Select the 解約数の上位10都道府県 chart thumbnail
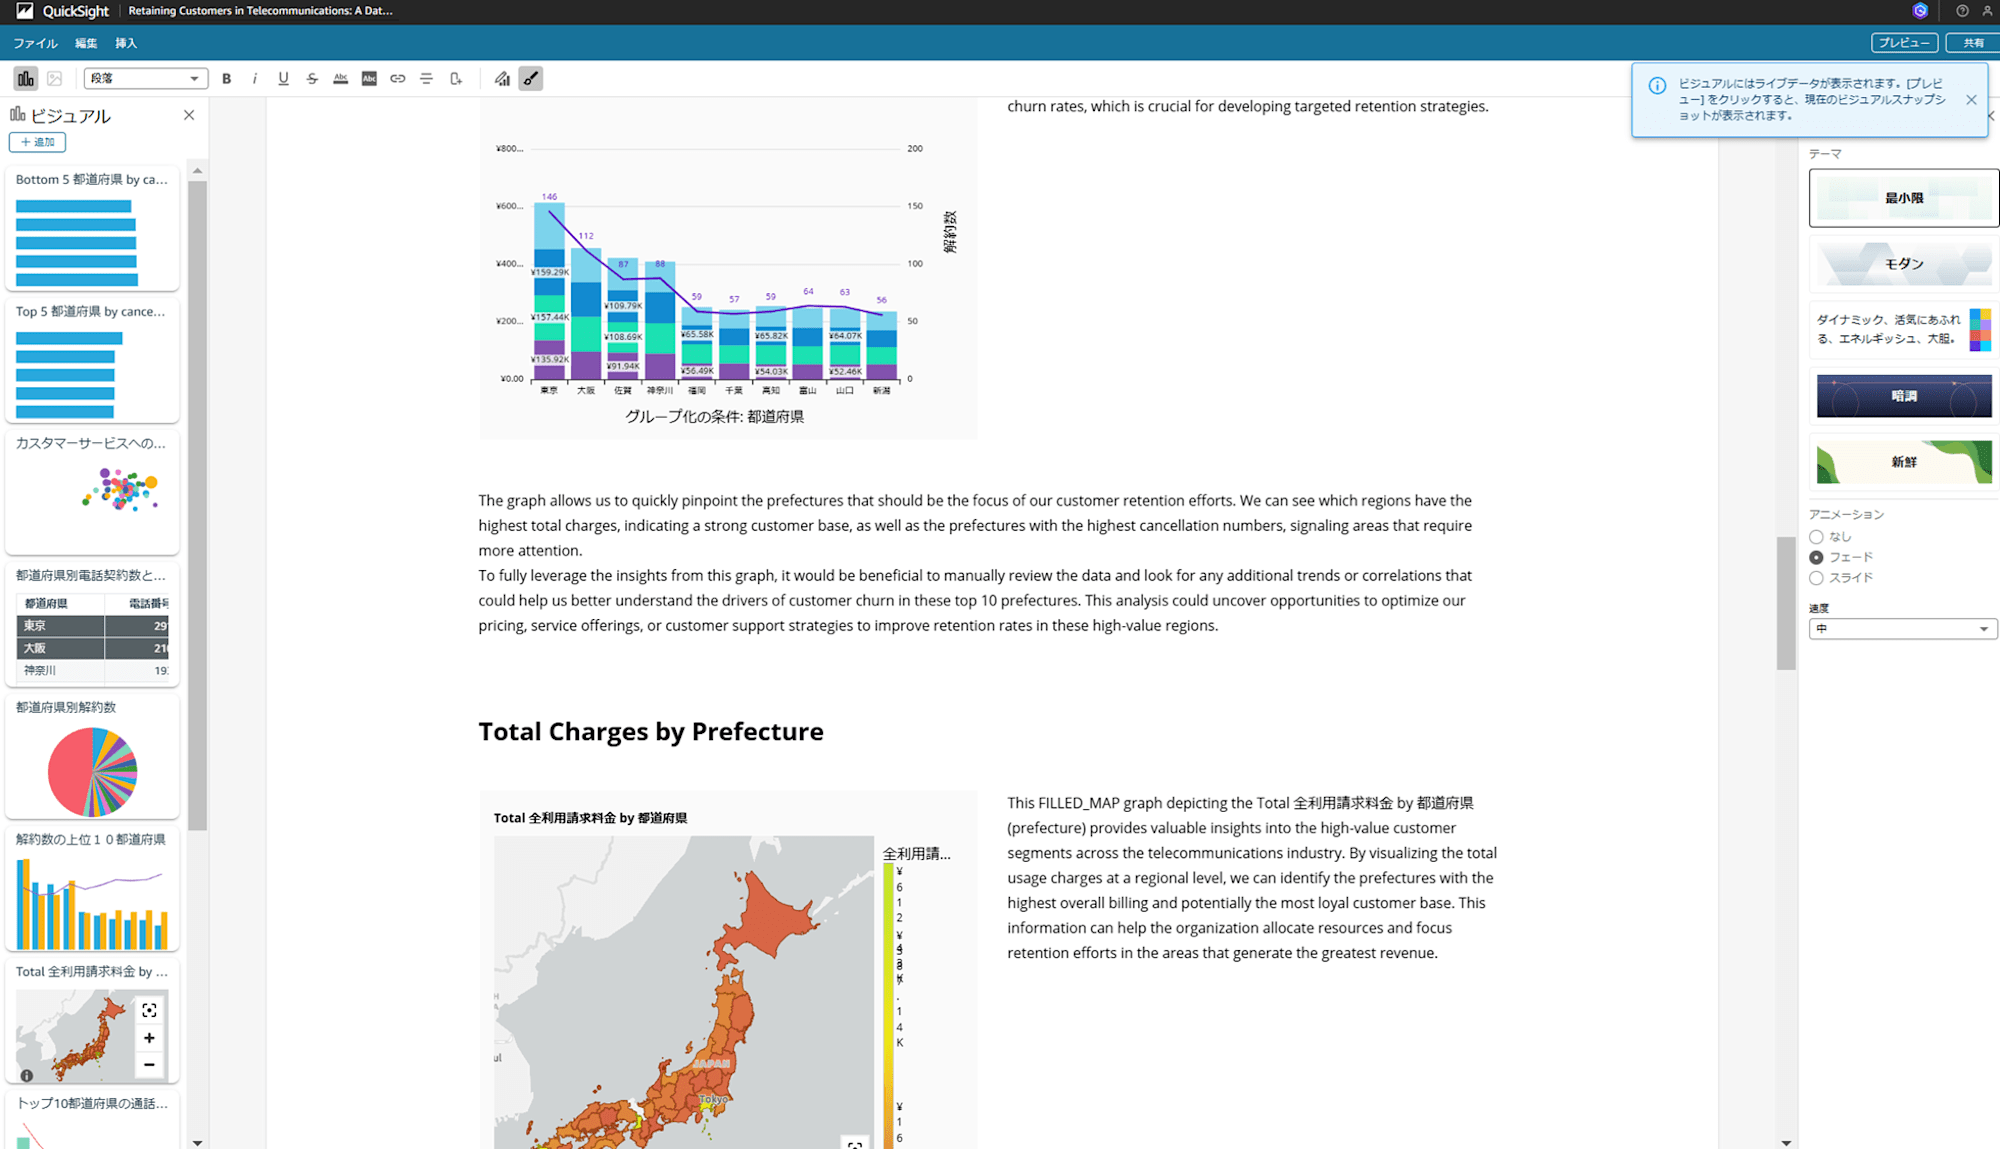This screenshot has height=1149, width=2000. pos(92,888)
